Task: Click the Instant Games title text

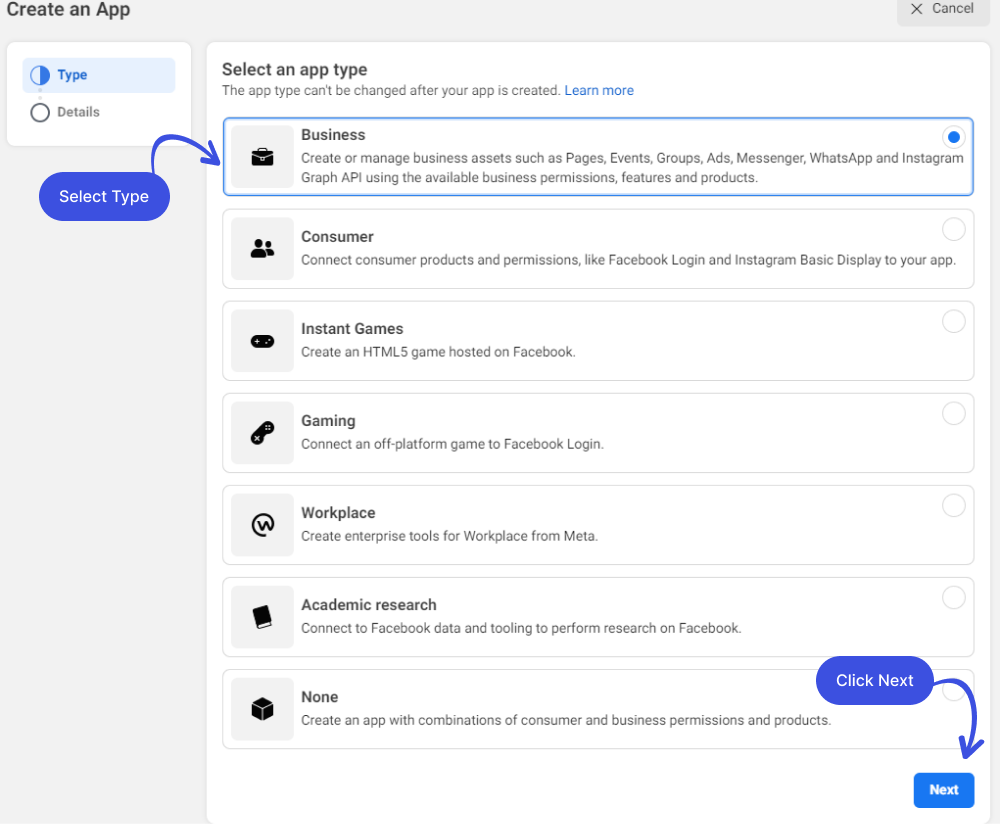Action: click(352, 328)
